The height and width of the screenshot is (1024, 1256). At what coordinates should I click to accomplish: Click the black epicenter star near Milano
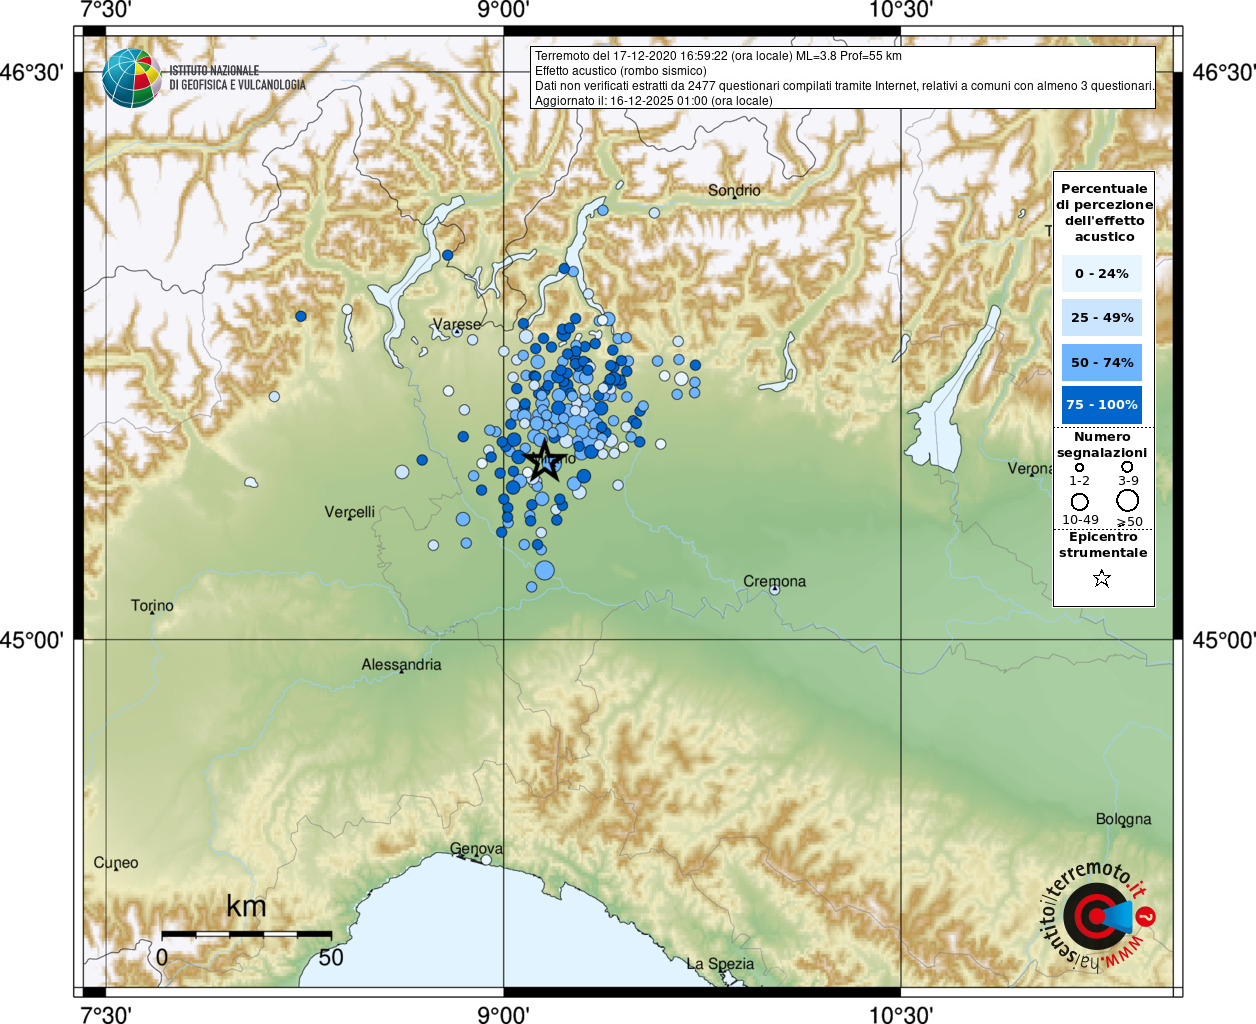tap(545, 460)
